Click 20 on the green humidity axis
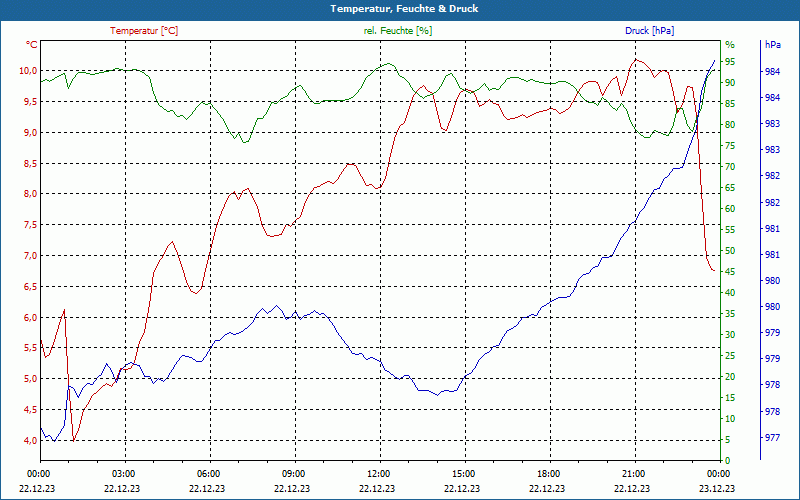The width and height of the screenshot is (800, 500). coord(730,377)
